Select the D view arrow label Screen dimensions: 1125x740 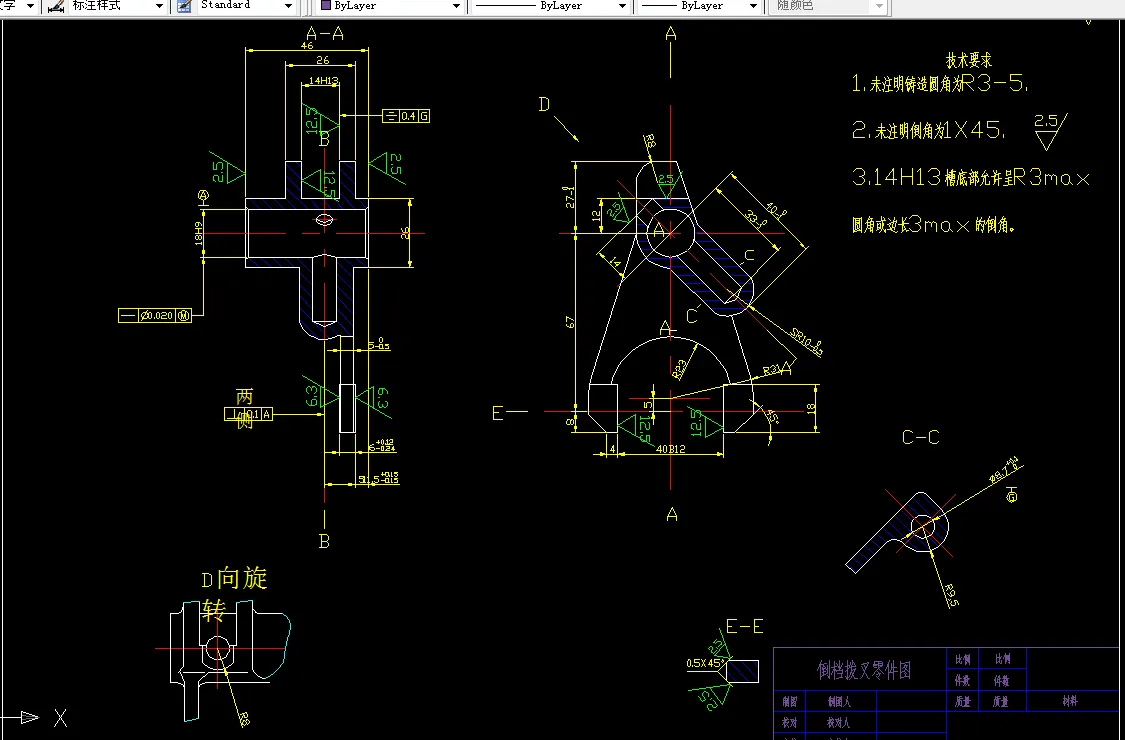pyautogui.click(x=544, y=105)
